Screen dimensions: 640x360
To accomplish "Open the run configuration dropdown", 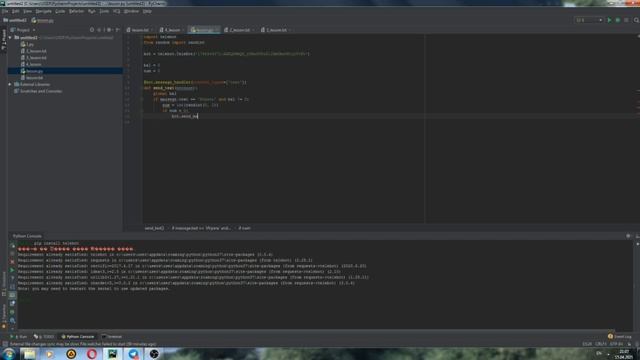I will (589, 20).
